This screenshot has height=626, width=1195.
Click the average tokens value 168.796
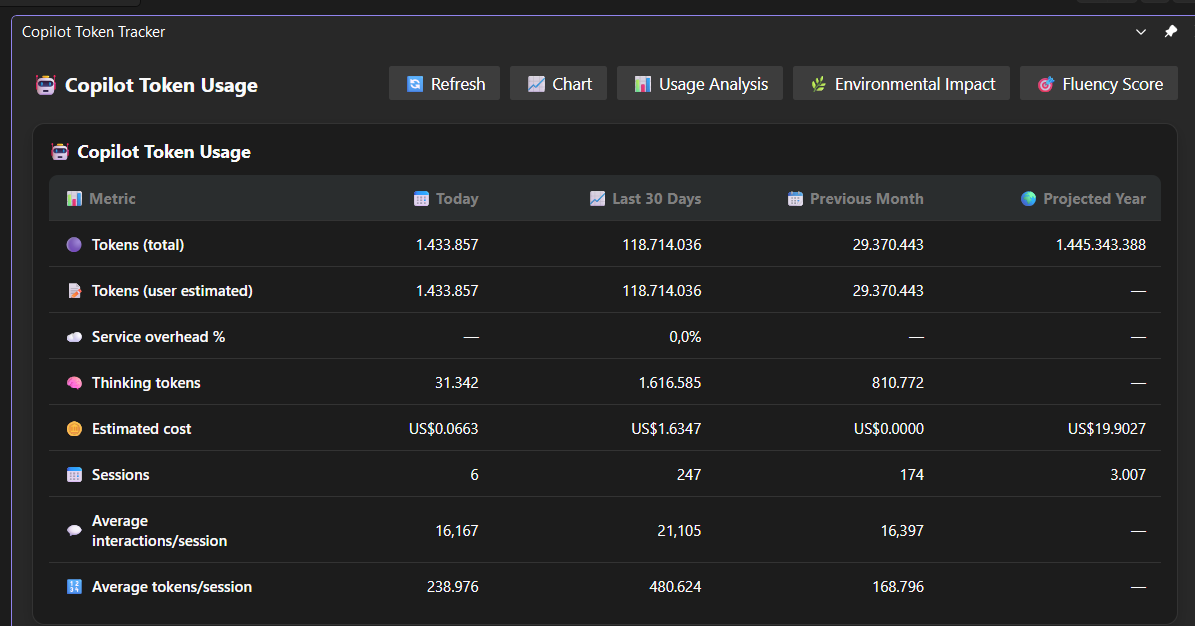[898, 587]
